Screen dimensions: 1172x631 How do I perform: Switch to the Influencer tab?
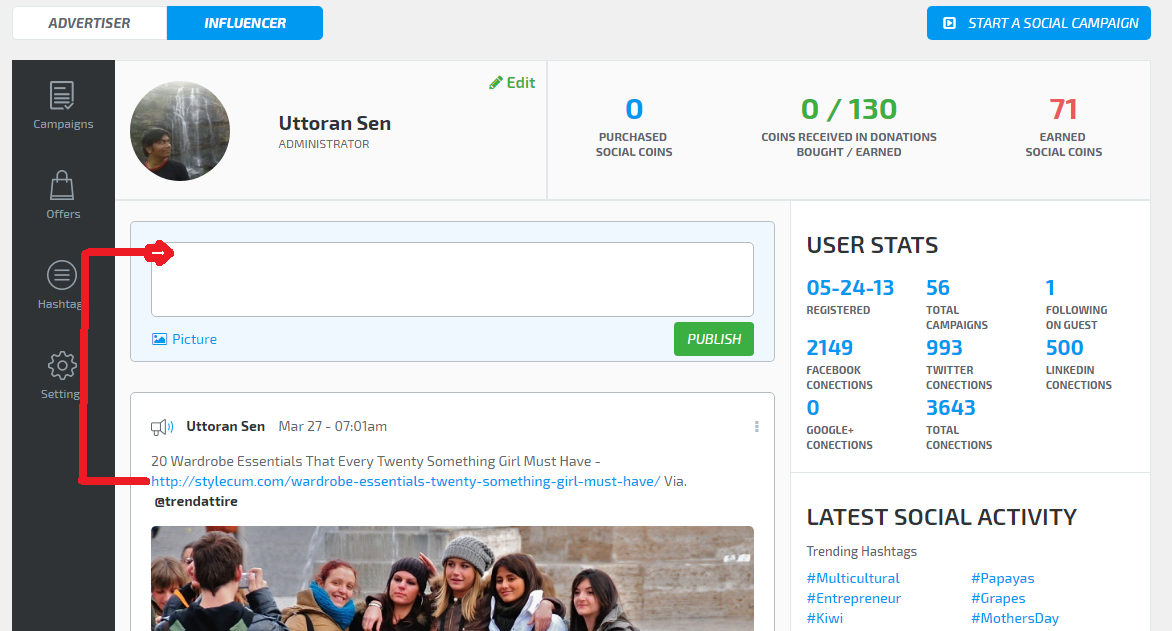(x=245, y=23)
